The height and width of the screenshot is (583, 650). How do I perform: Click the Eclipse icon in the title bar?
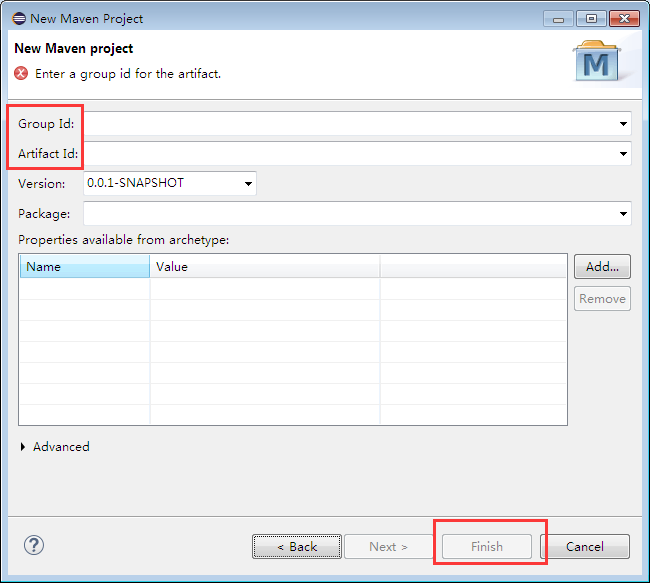point(19,19)
